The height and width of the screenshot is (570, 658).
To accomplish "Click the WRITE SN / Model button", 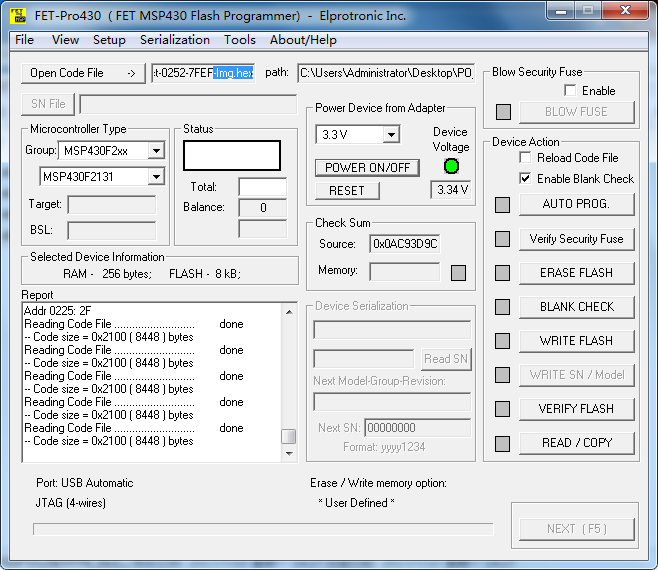I will [576, 375].
